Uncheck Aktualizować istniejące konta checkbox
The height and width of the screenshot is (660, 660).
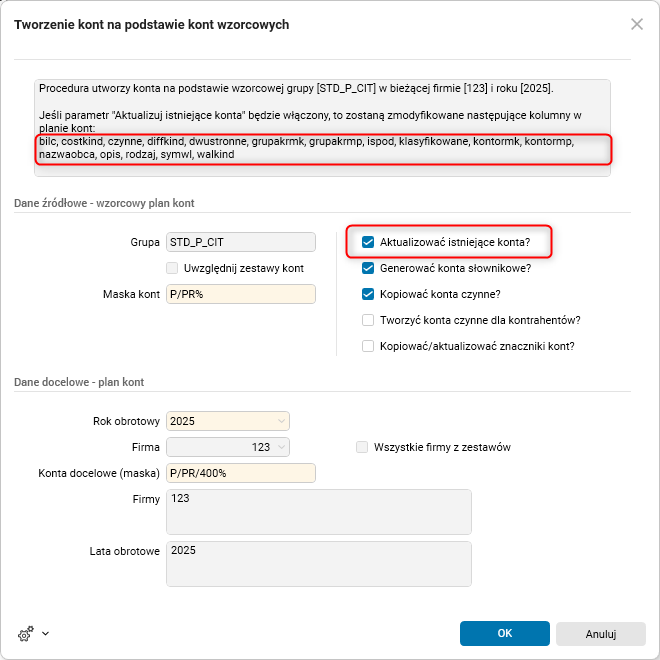pyautogui.click(x=368, y=242)
